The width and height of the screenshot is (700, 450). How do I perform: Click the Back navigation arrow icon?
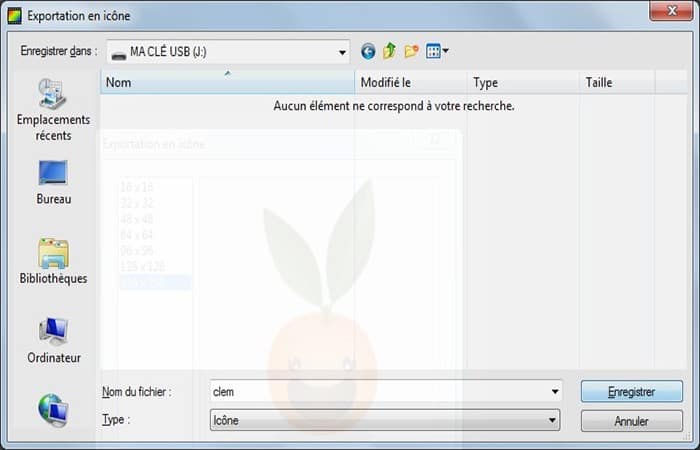368,51
